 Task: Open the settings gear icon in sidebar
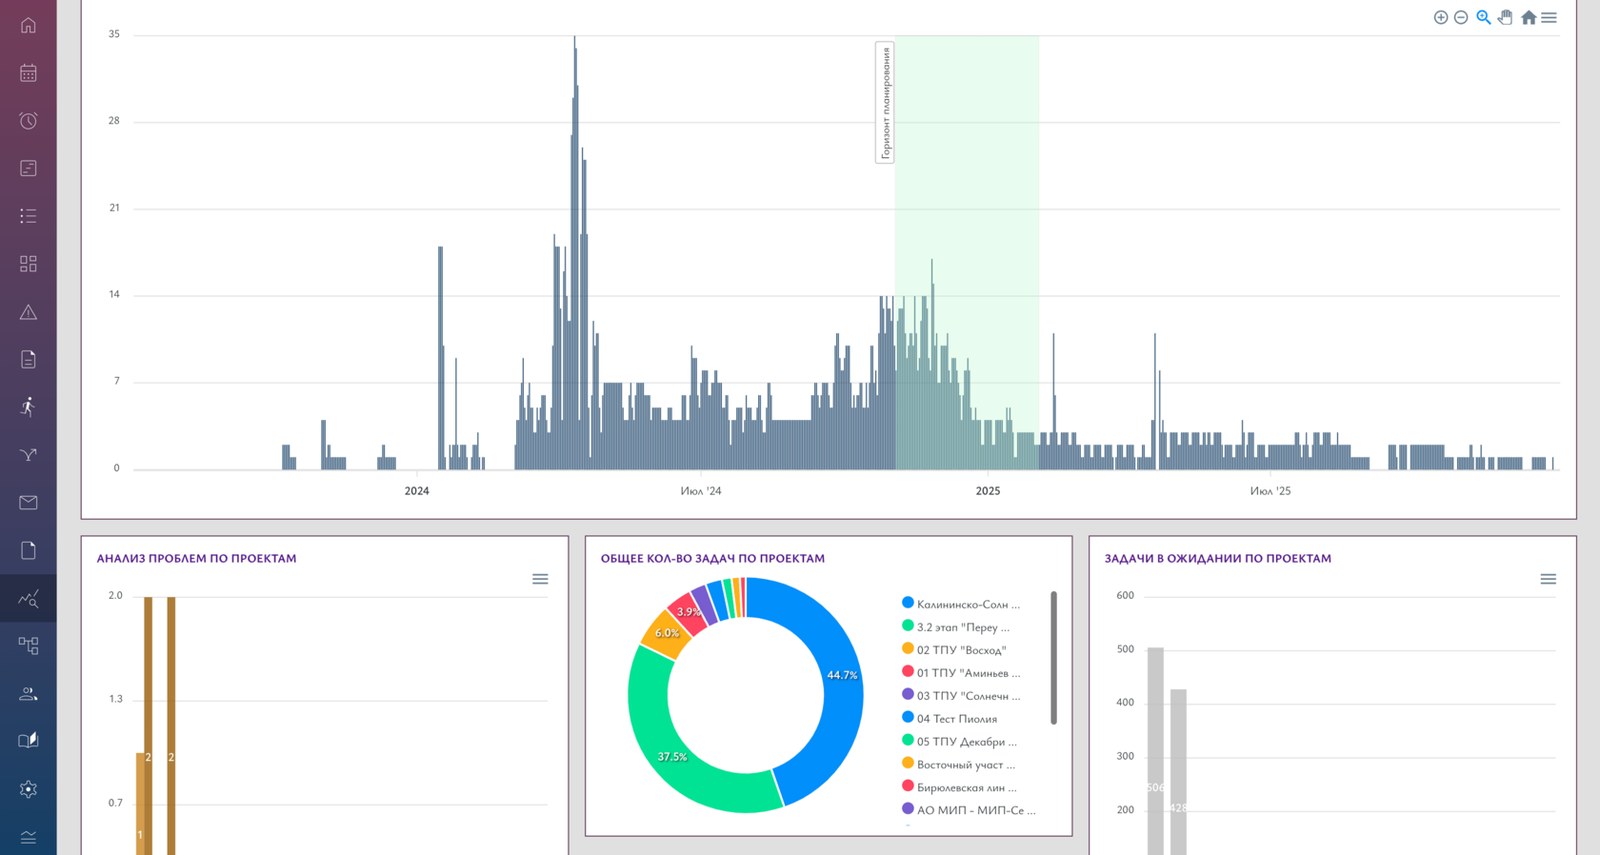(28, 789)
